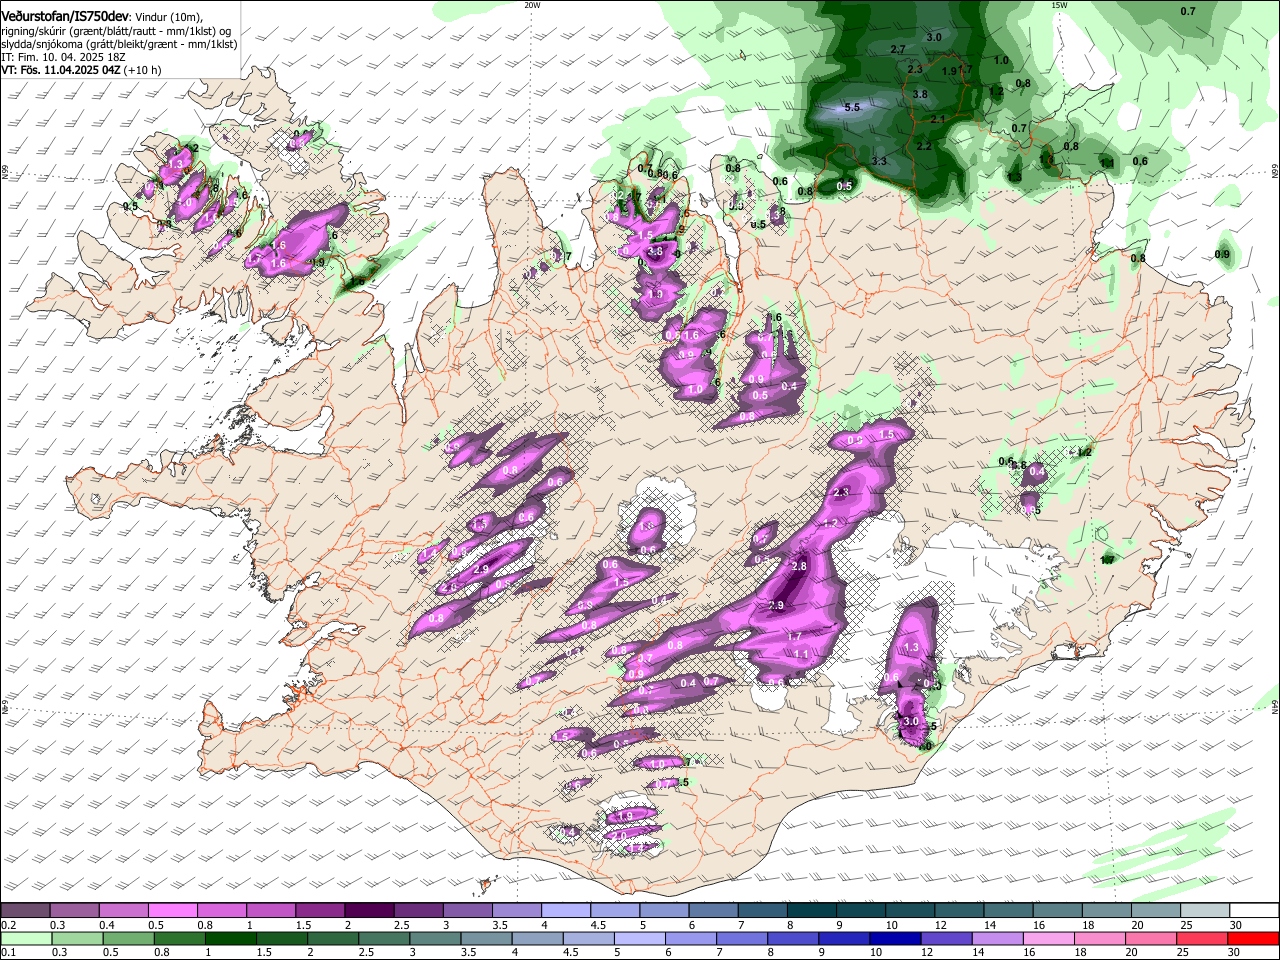Click the darkest purple 2–2.5 snow legend swatch
Screen dimensions: 1280x960
pos(369,910)
